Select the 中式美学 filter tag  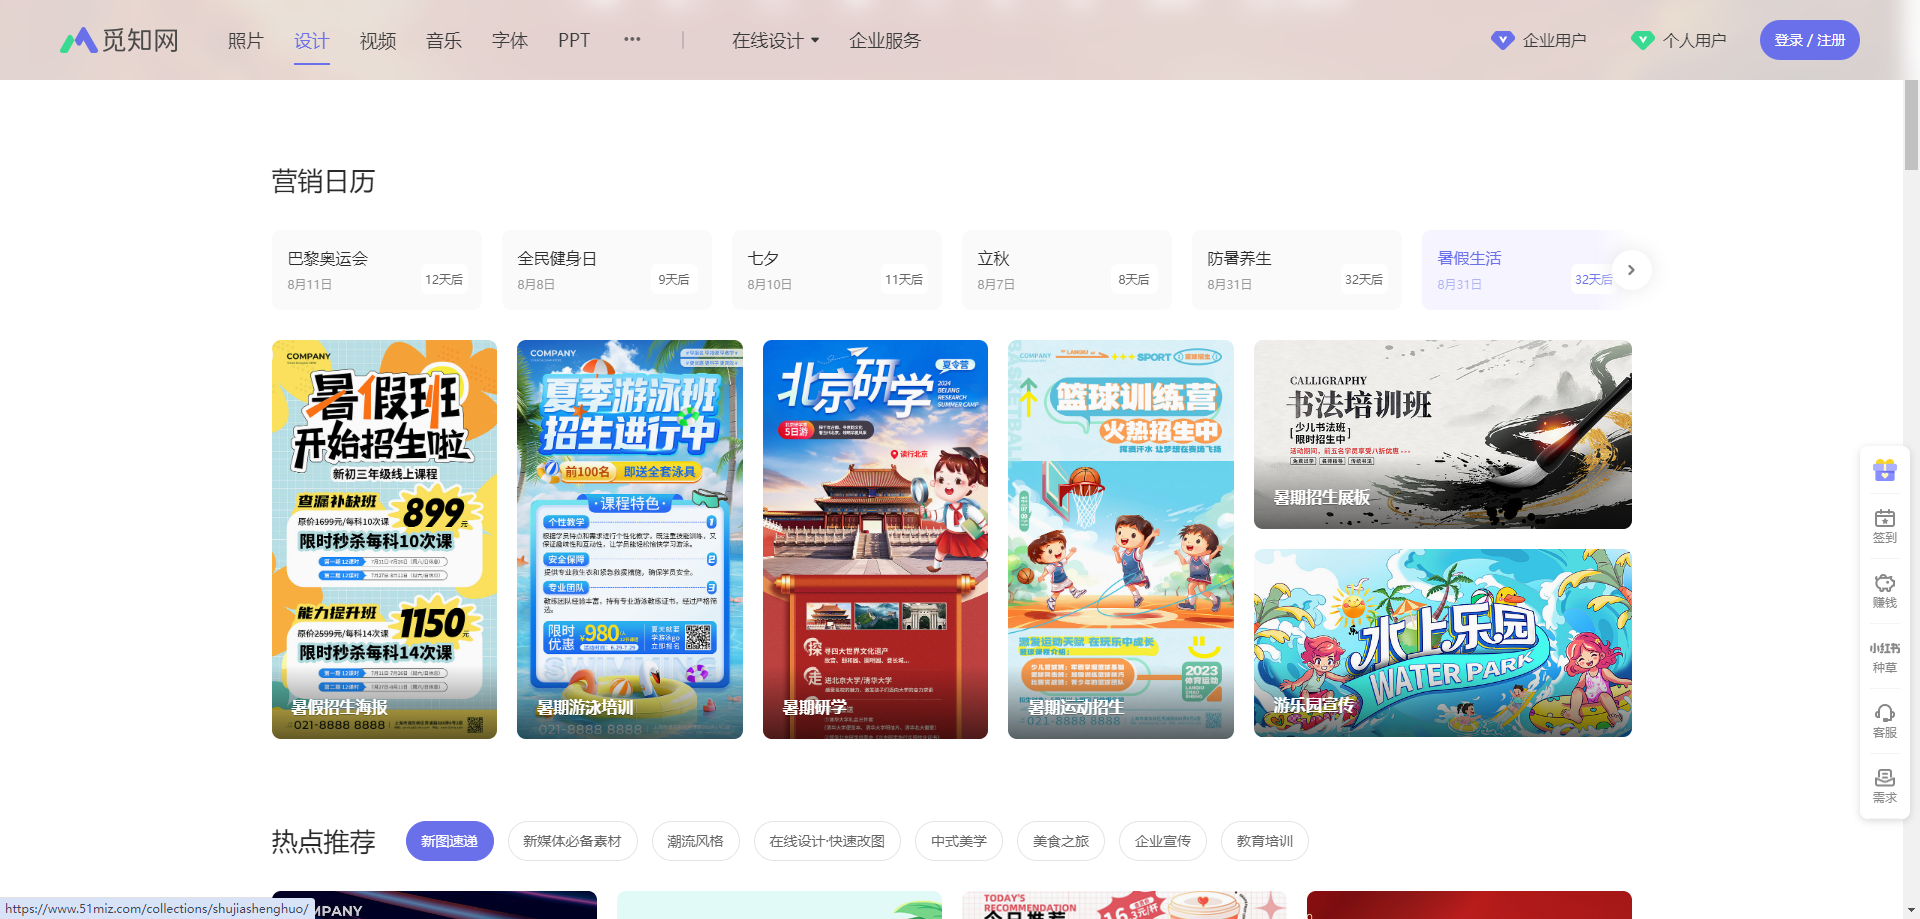[958, 841]
